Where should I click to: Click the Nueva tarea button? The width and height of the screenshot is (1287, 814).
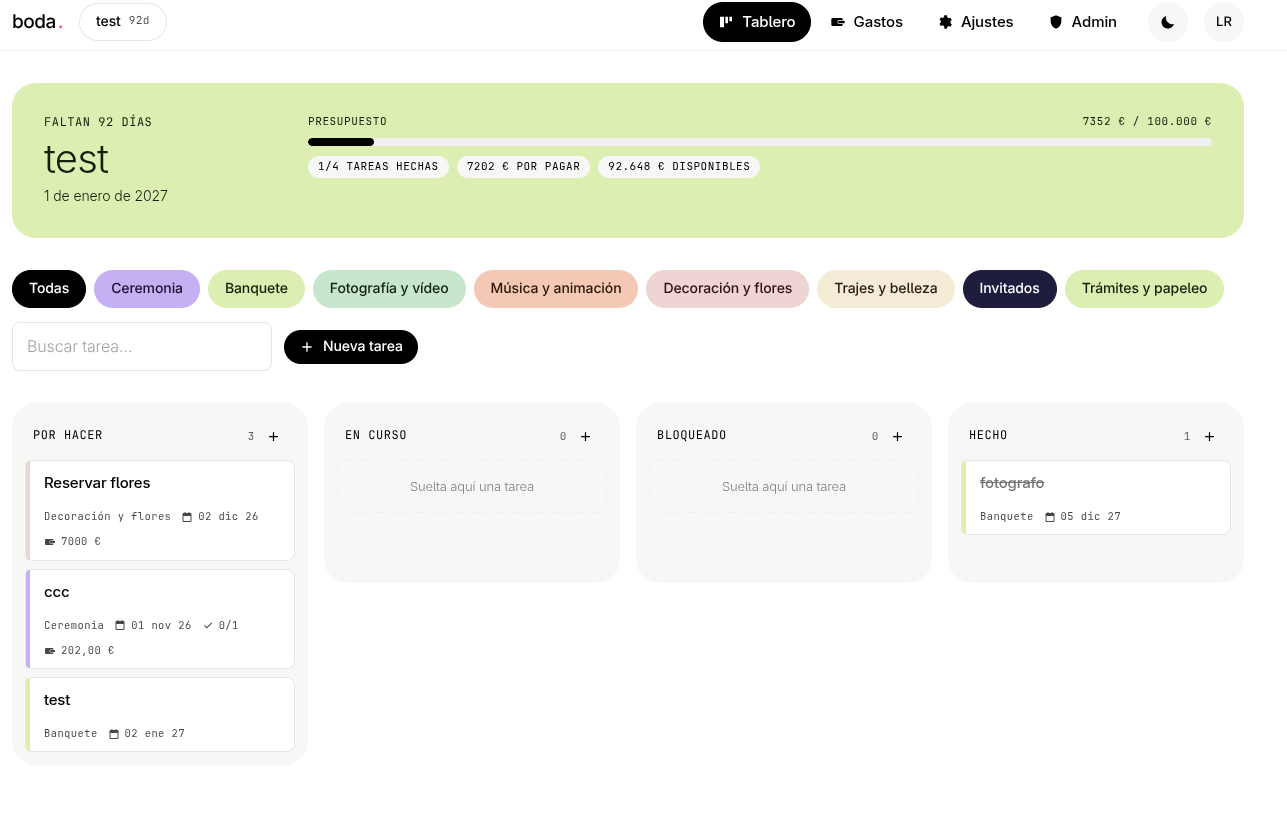click(351, 347)
